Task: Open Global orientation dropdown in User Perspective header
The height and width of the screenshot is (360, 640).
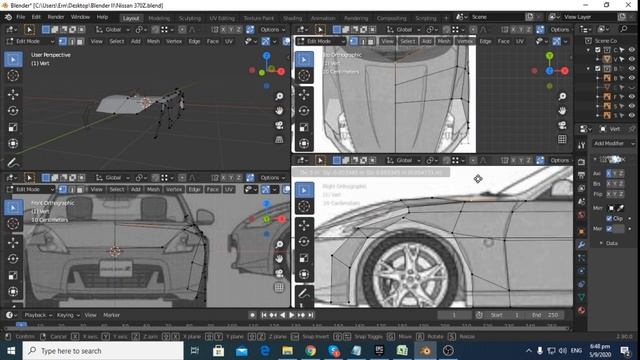Action: coord(113,29)
